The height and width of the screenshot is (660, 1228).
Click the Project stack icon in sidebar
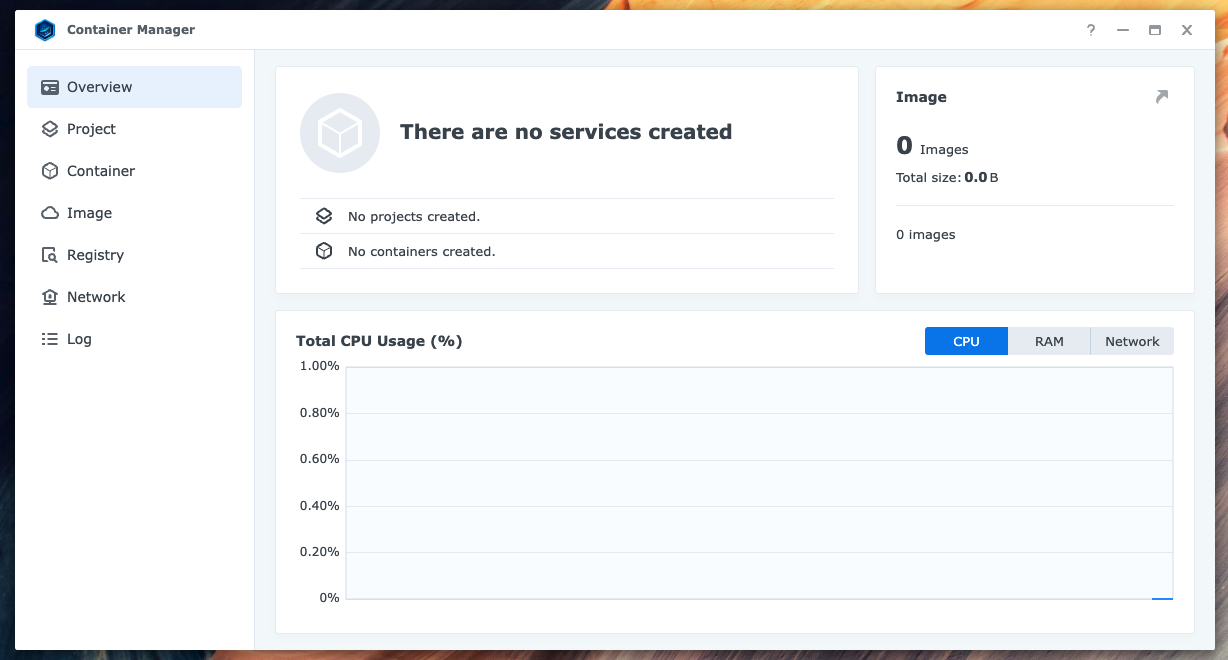pyautogui.click(x=49, y=129)
